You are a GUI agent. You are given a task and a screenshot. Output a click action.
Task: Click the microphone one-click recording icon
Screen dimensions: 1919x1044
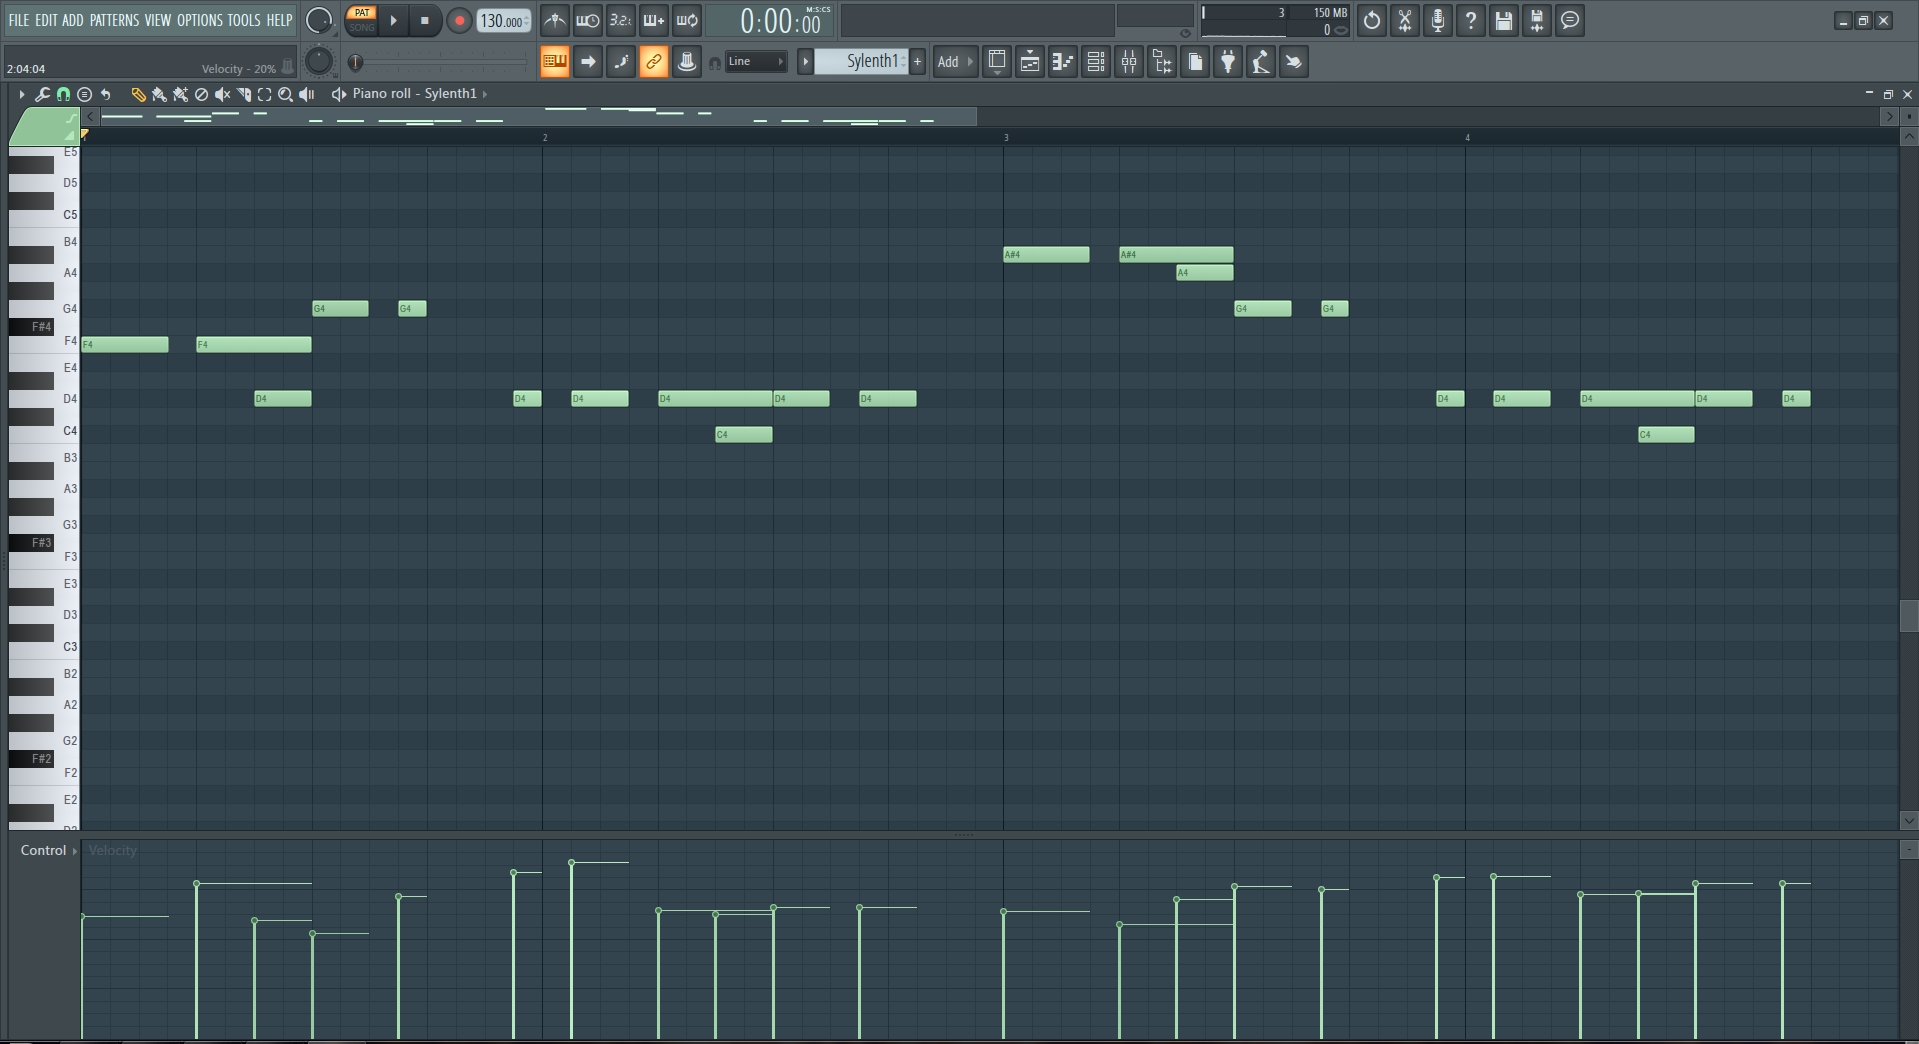1437,20
